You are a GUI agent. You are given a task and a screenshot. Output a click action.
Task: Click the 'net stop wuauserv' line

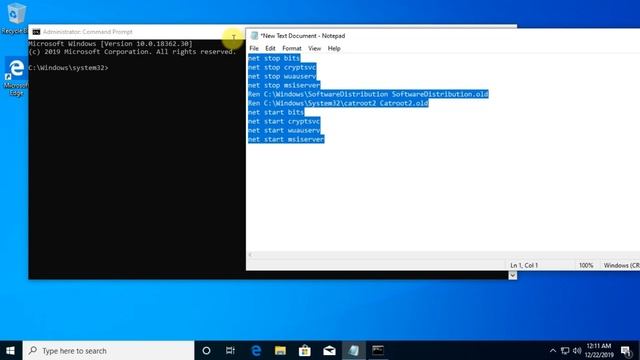click(282, 76)
